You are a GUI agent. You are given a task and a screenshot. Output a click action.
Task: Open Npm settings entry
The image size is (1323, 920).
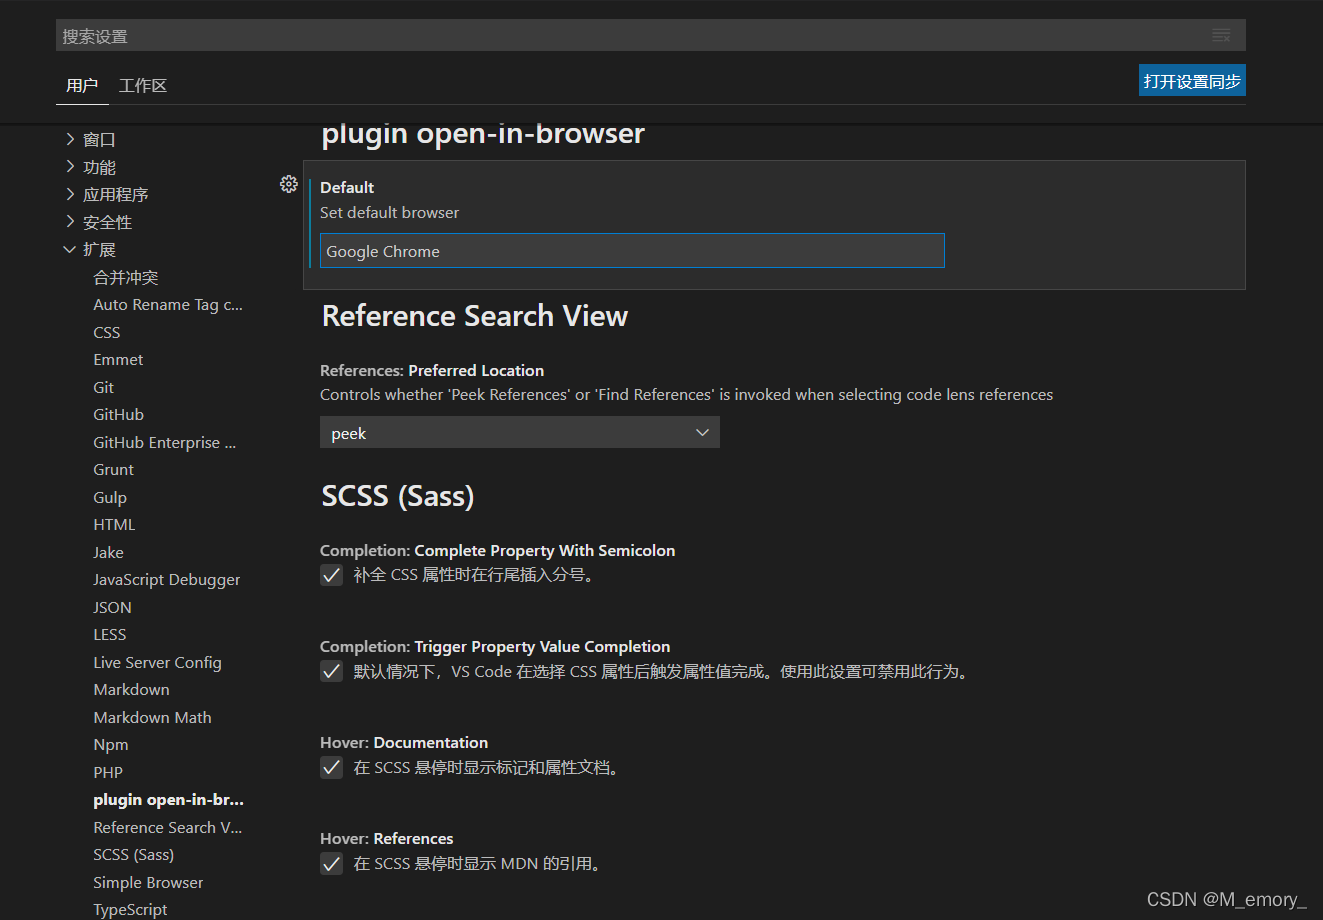pyautogui.click(x=111, y=744)
